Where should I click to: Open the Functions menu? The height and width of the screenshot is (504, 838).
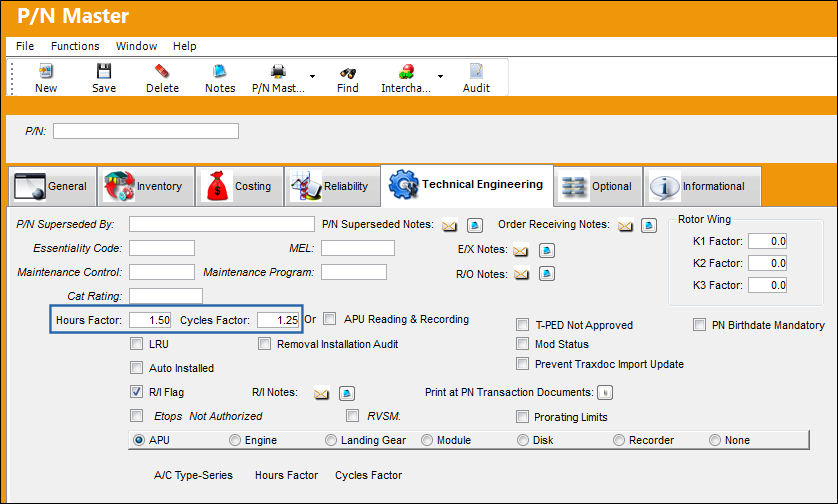click(x=75, y=46)
